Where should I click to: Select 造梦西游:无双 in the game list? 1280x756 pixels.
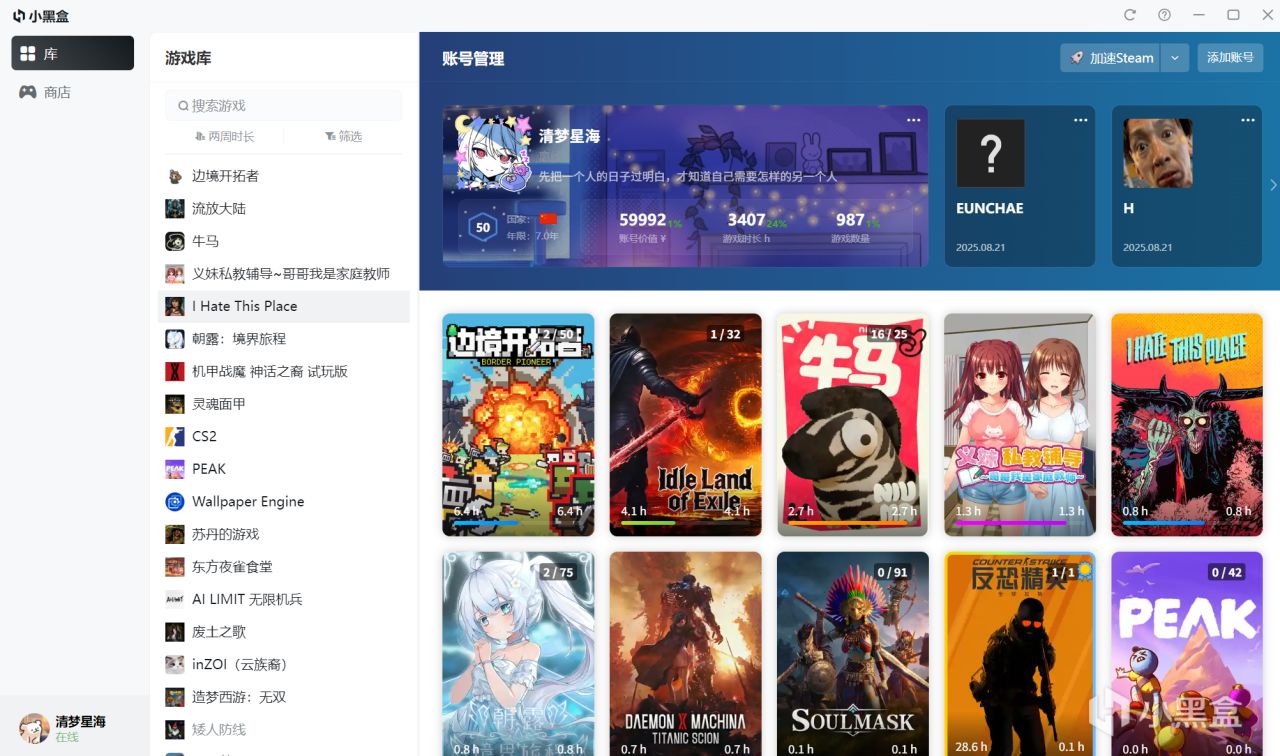coord(284,697)
